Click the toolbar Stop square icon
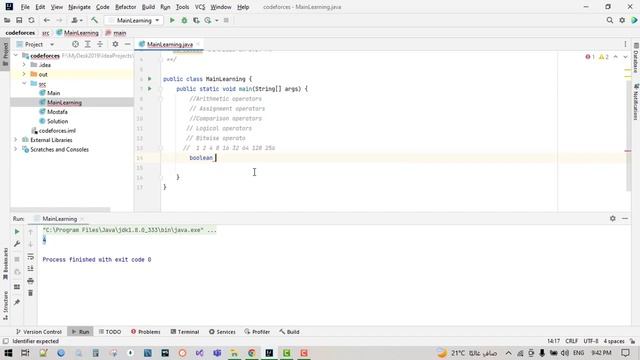 coord(226,20)
